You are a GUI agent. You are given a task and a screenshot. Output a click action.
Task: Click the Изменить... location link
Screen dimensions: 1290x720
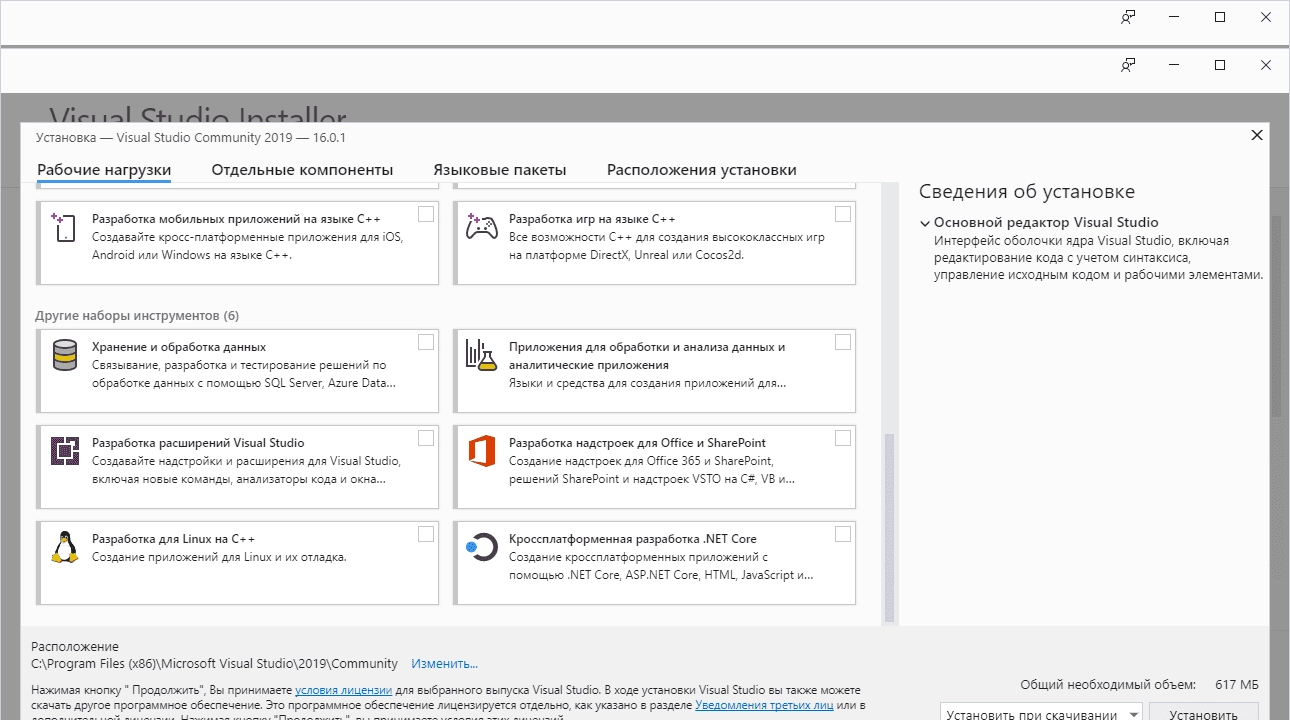(444, 664)
